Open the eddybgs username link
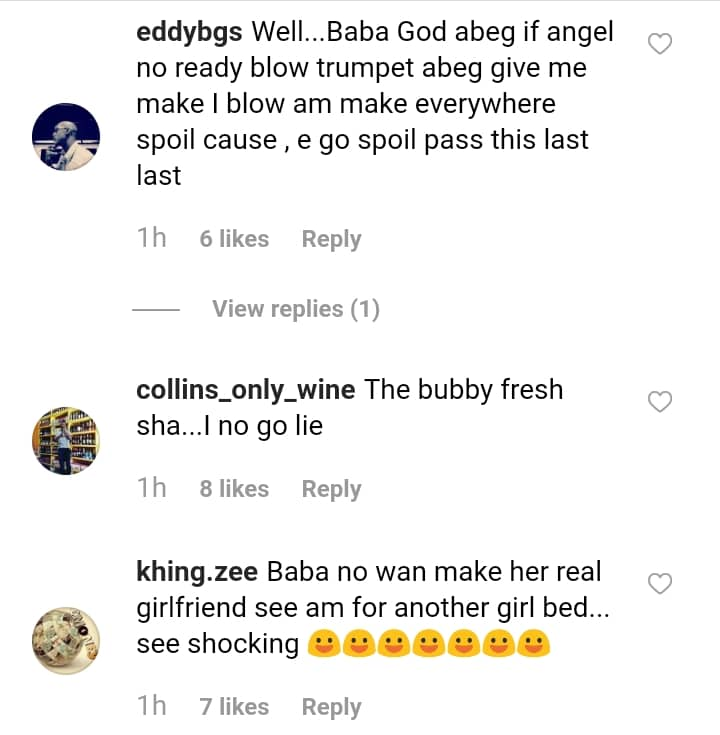This screenshot has height=735, width=720. point(189,32)
